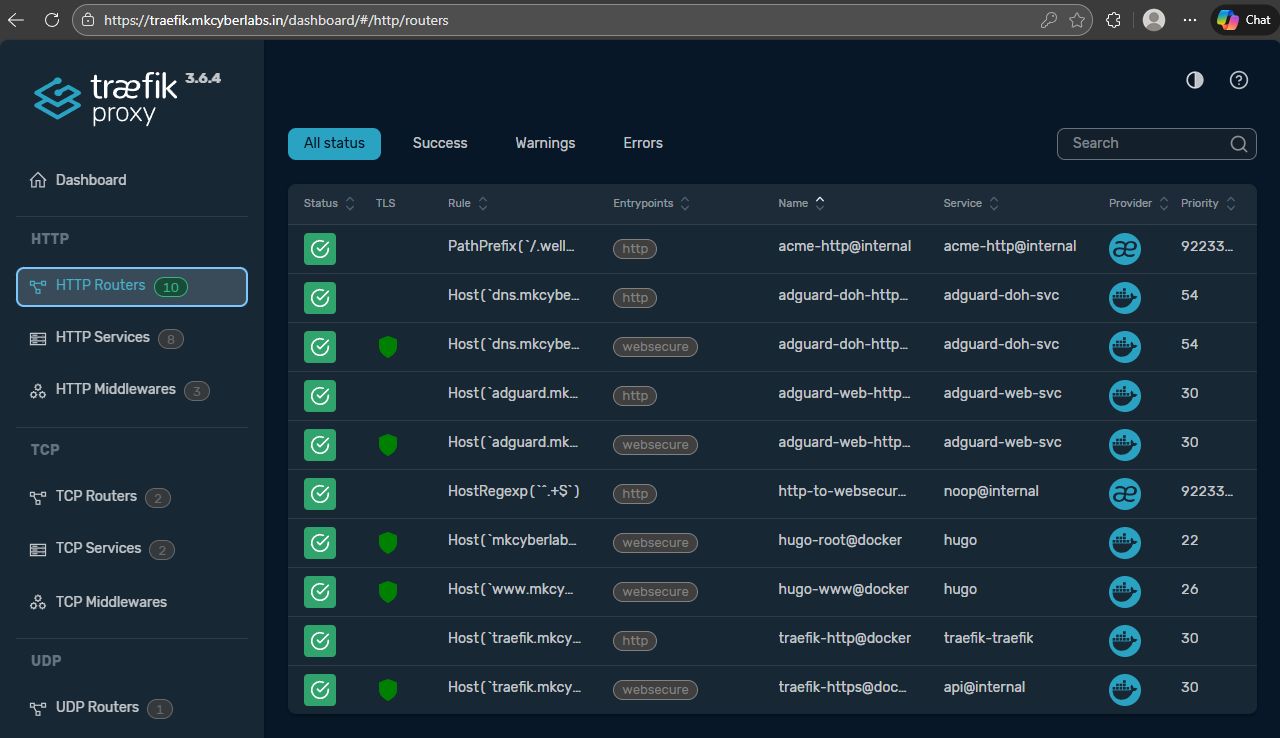Click the Traefik proxy logo

(127, 98)
